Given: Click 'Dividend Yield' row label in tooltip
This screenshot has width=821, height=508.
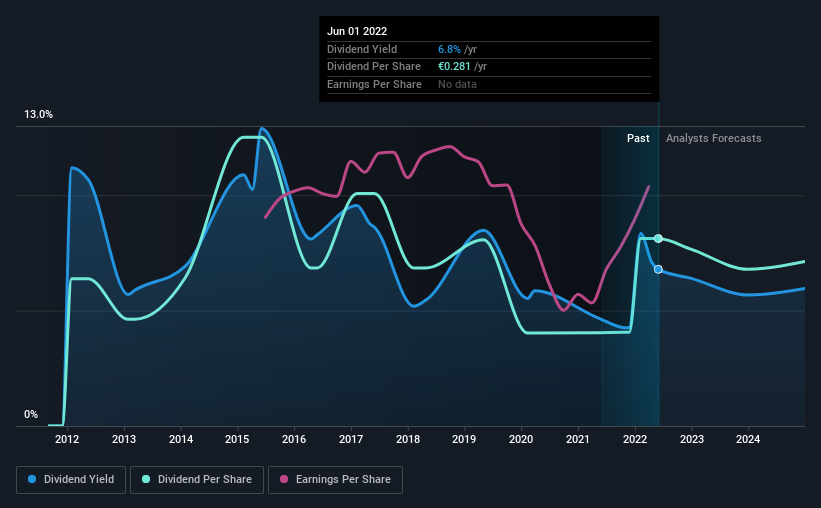Looking at the screenshot, I should (x=362, y=49).
